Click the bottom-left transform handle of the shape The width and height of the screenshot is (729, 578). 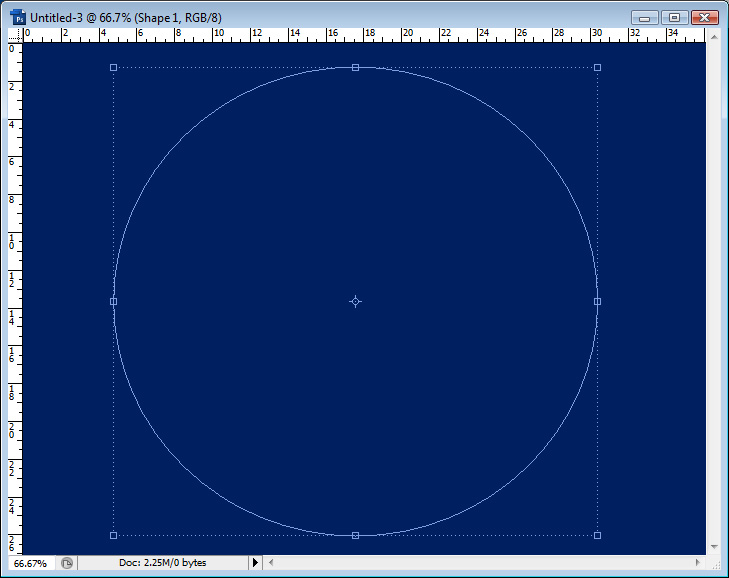coord(113,535)
